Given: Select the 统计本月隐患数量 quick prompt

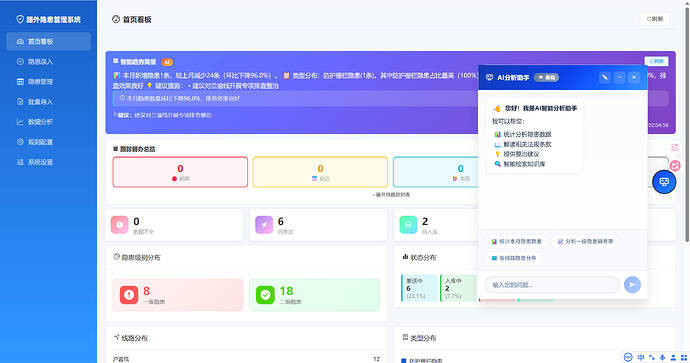Looking at the screenshot, I should click(x=517, y=242).
